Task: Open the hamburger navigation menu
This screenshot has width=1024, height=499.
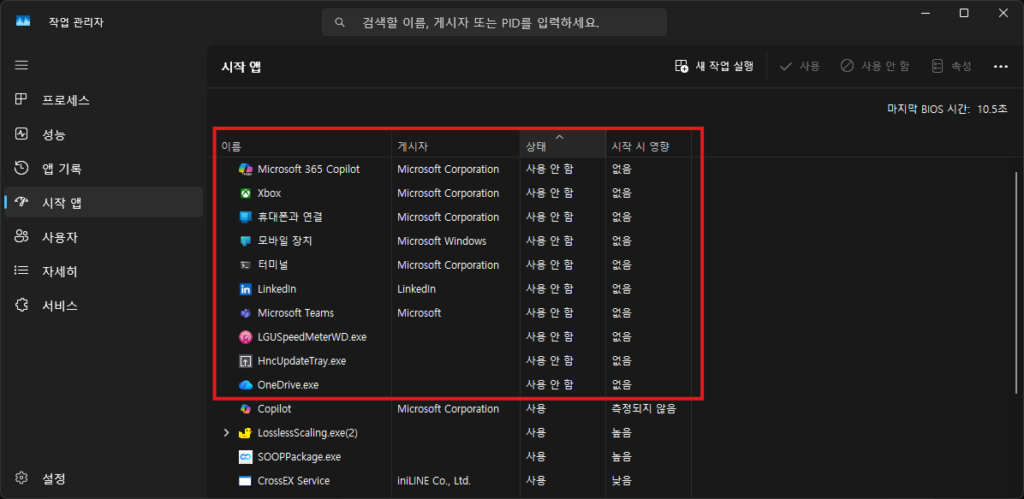Action: point(22,65)
